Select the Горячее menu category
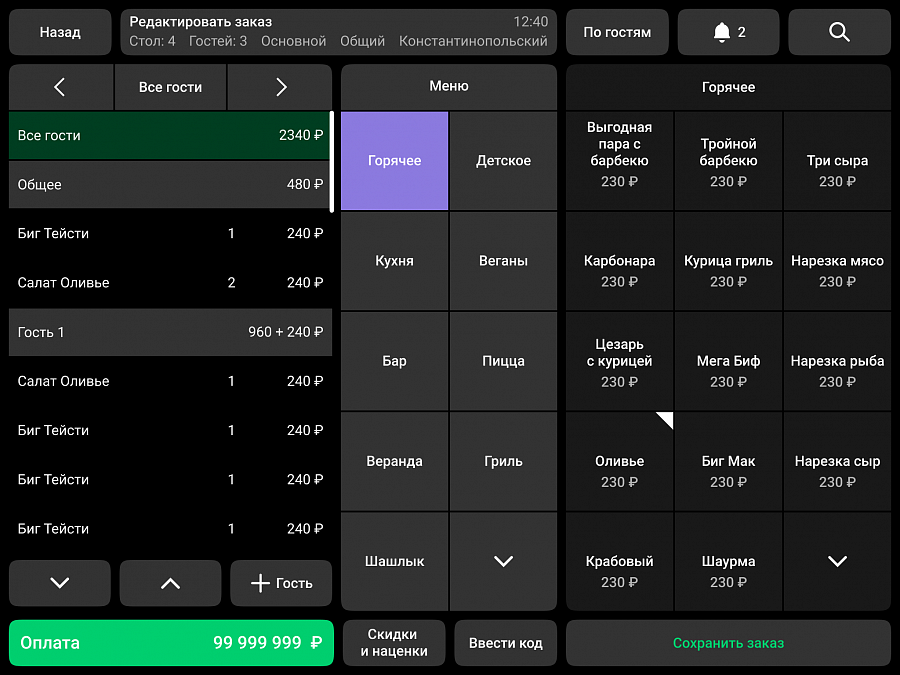900x675 pixels. 394,161
